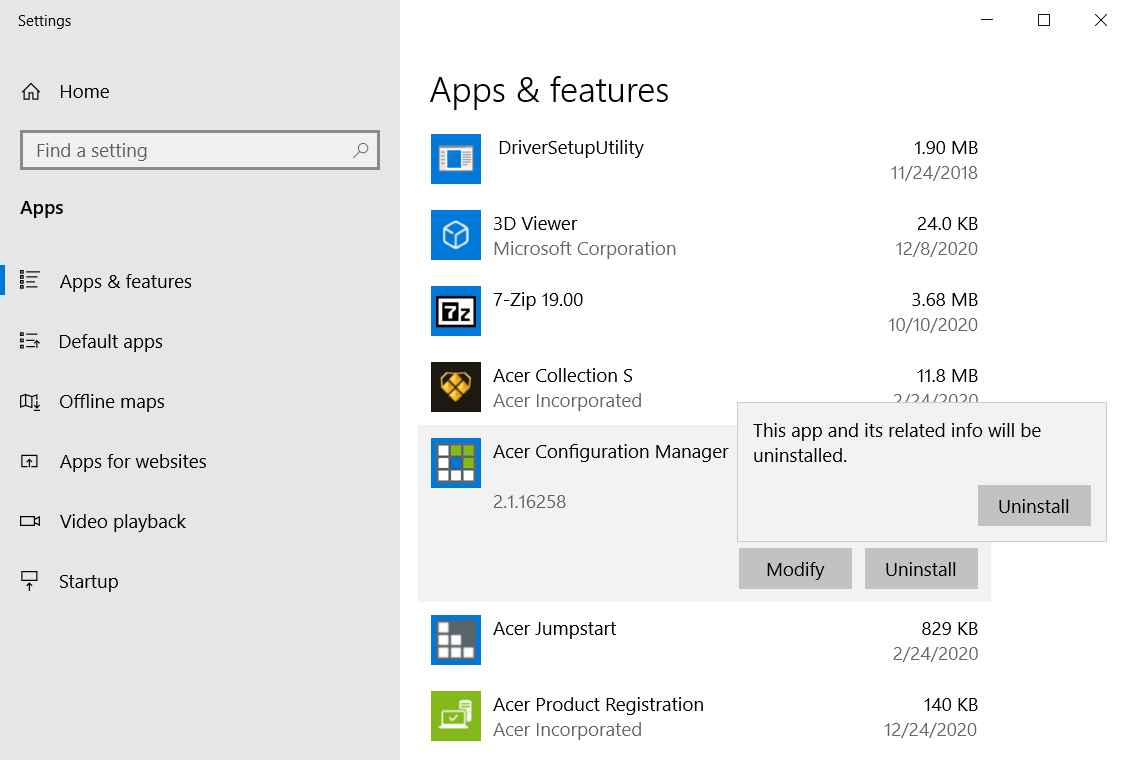Click the 24.0 KB size value
Image resolution: width=1130 pixels, height=760 pixels.
(x=947, y=224)
